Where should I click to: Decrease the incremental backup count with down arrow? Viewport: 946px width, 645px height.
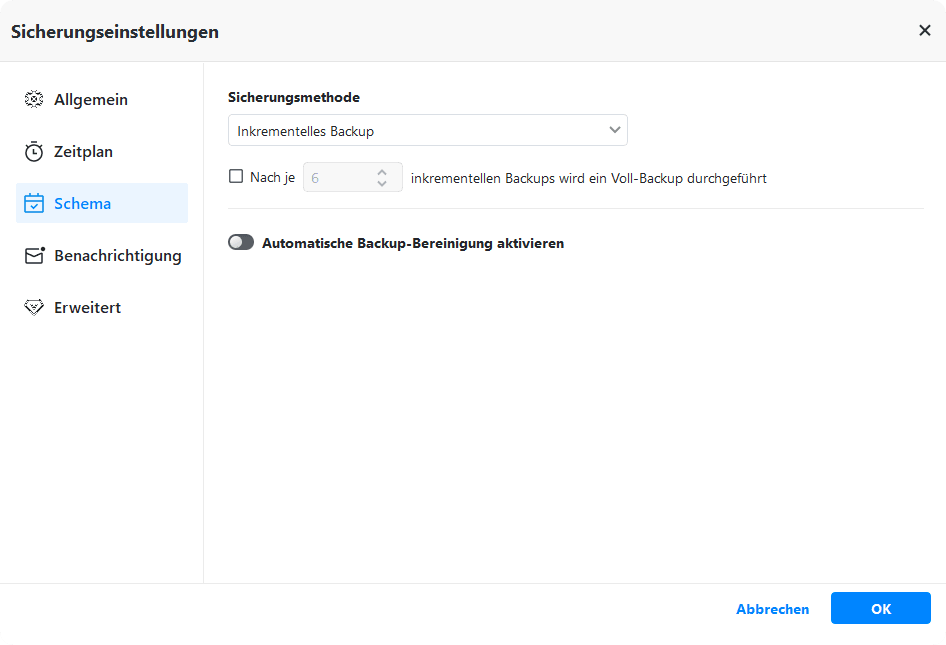pos(382,184)
